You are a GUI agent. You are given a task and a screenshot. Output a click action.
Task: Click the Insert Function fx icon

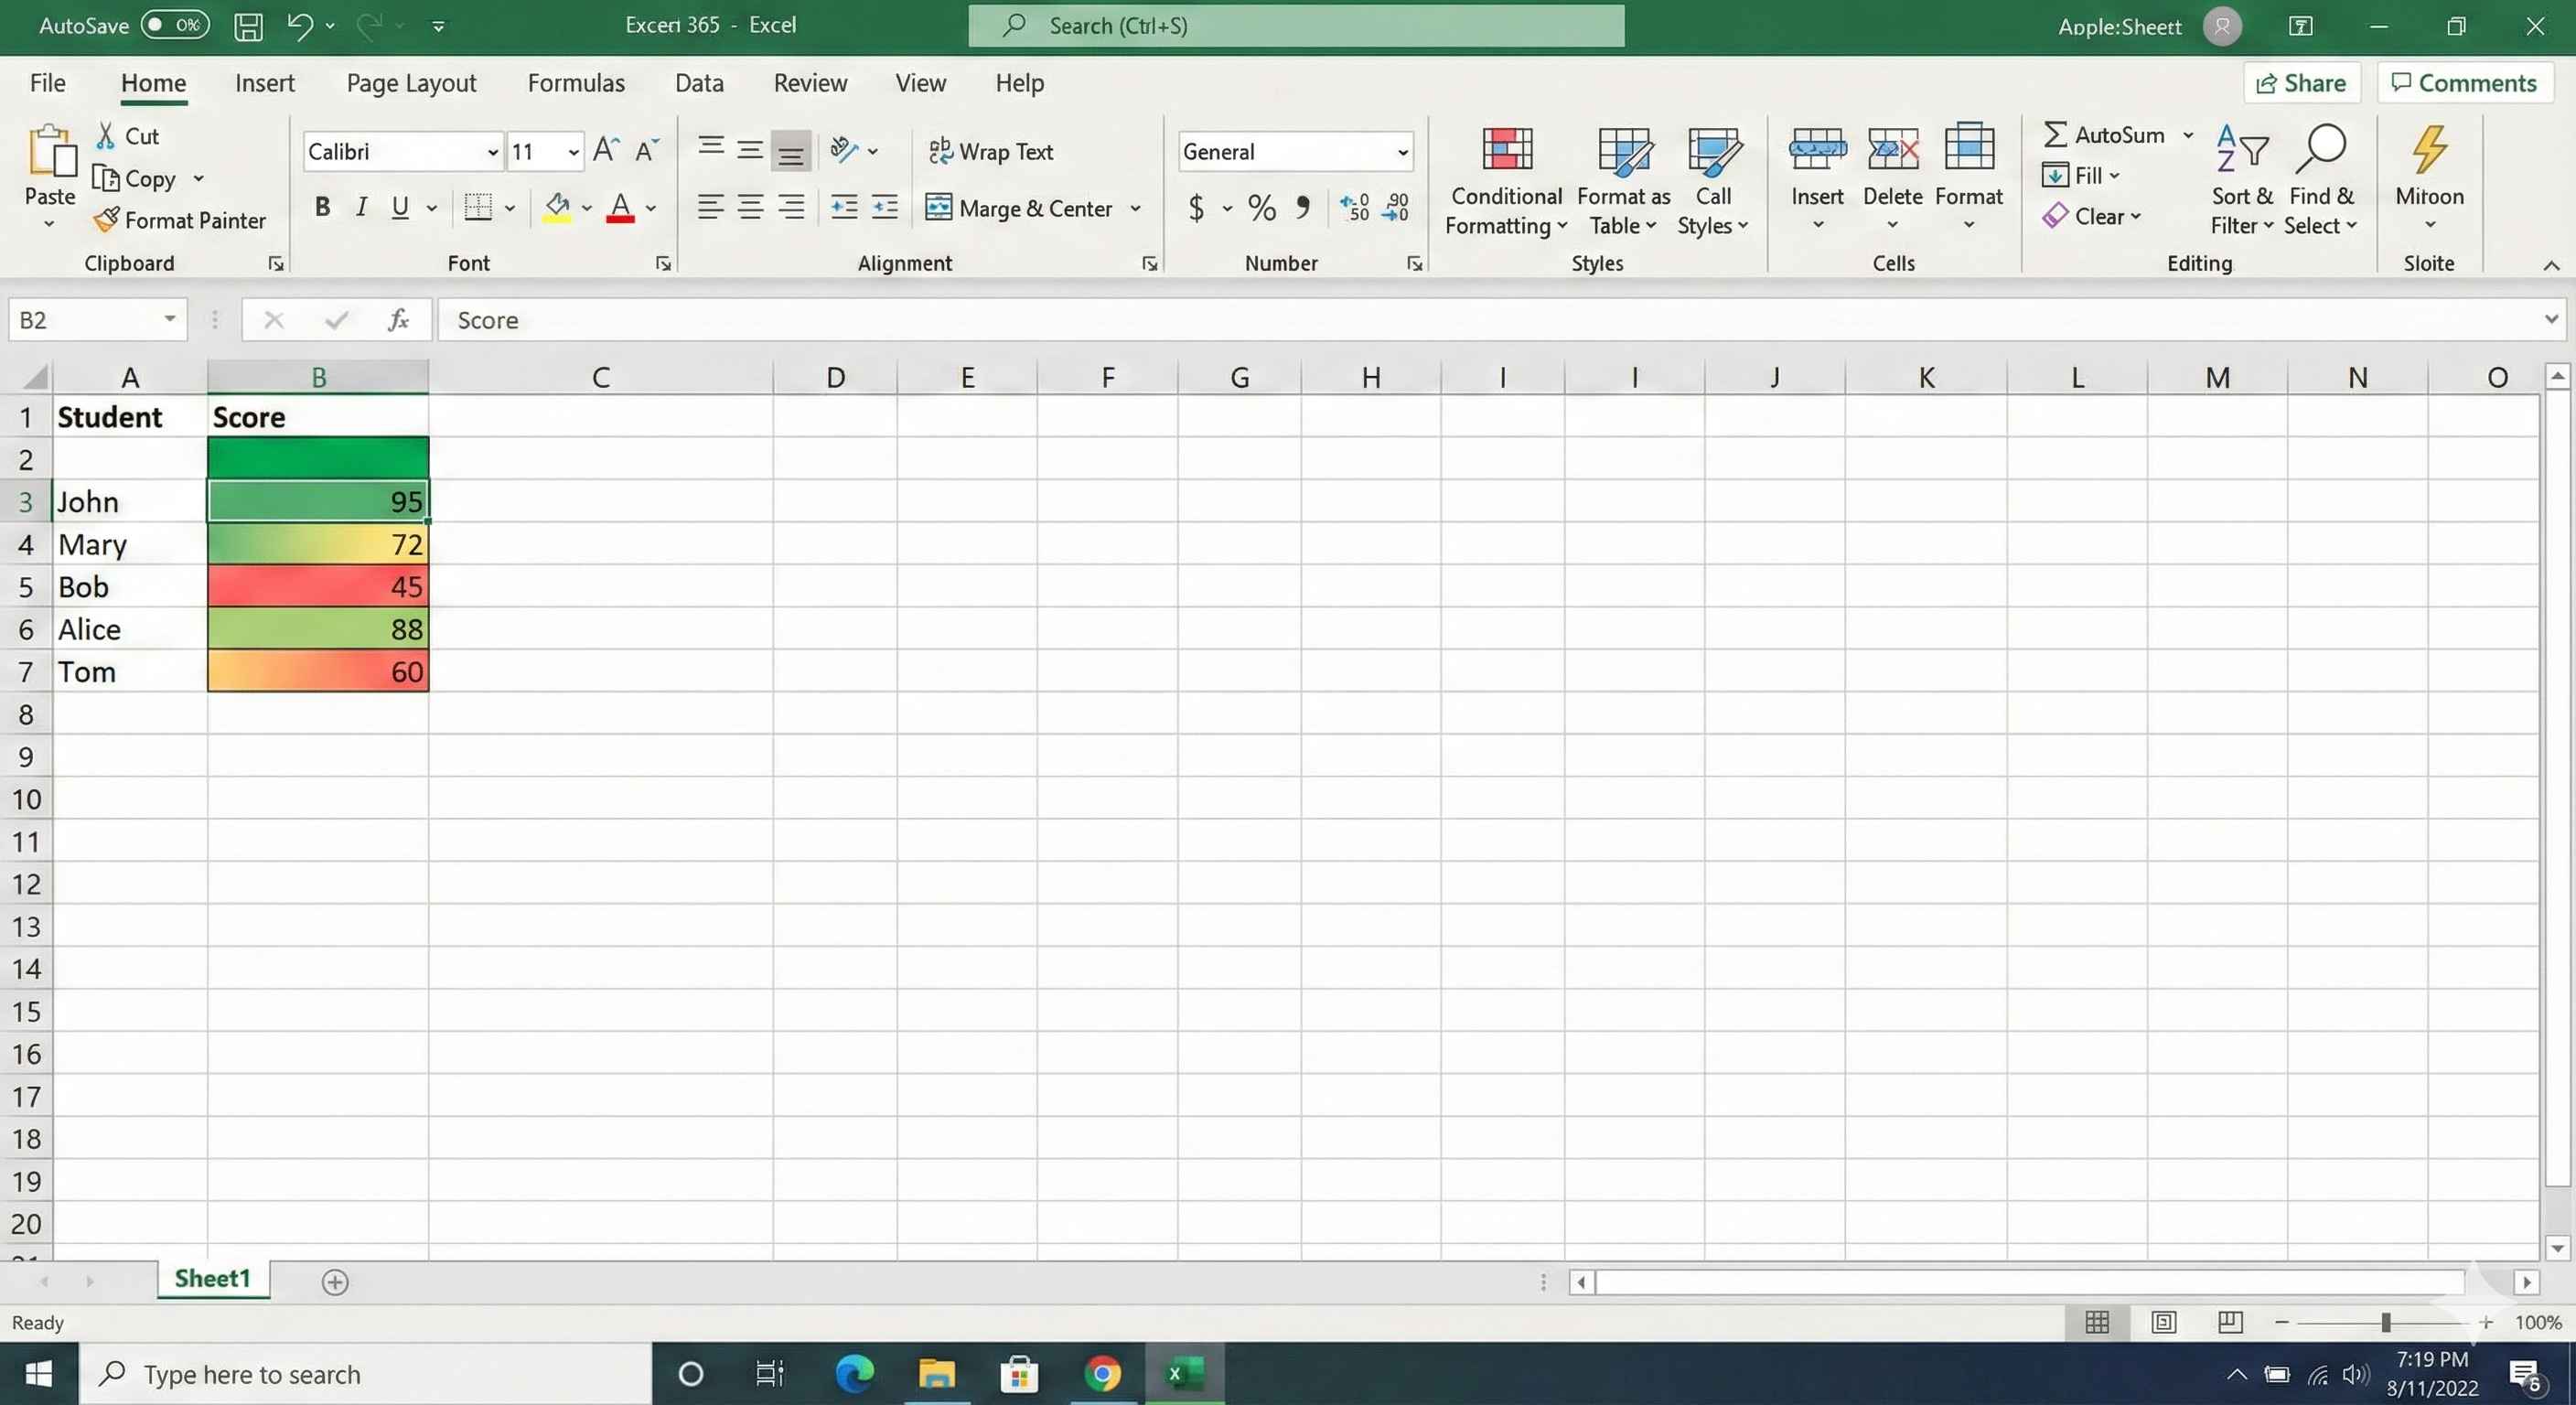click(398, 320)
